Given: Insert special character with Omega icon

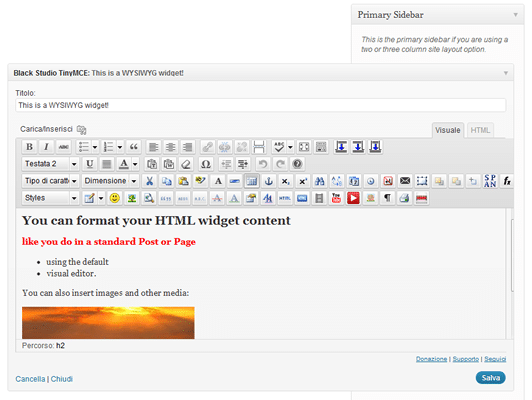Looking at the screenshot, I should coord(206,164).
